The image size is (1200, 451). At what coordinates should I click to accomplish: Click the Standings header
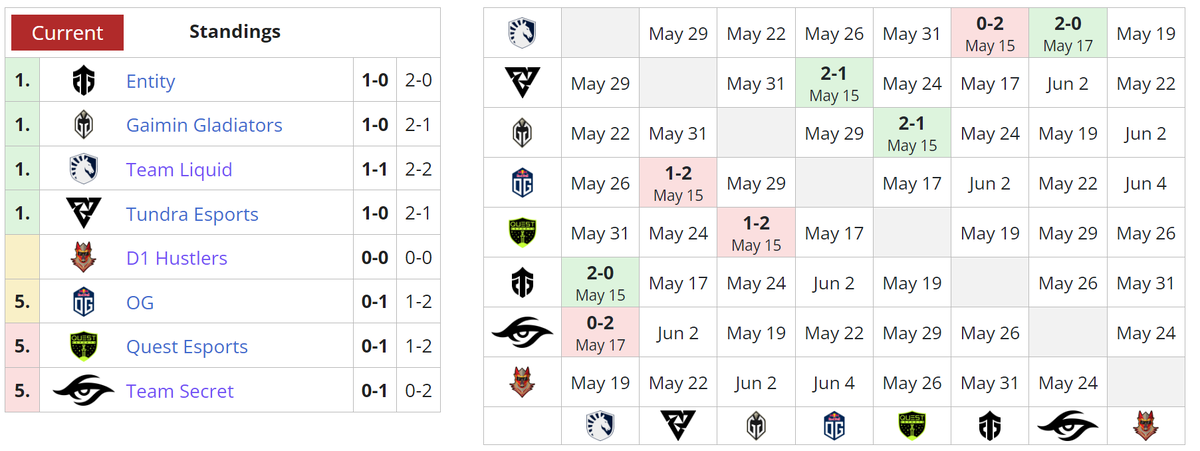(x=235, y=31)
